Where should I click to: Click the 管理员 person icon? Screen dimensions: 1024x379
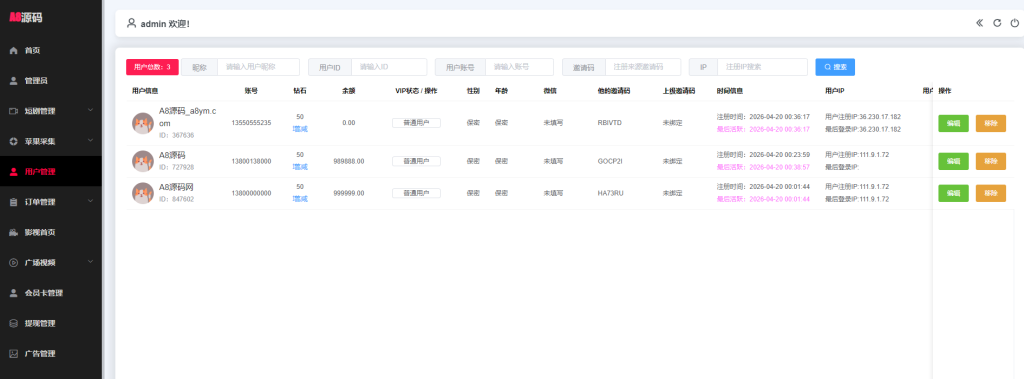[14, 81]
